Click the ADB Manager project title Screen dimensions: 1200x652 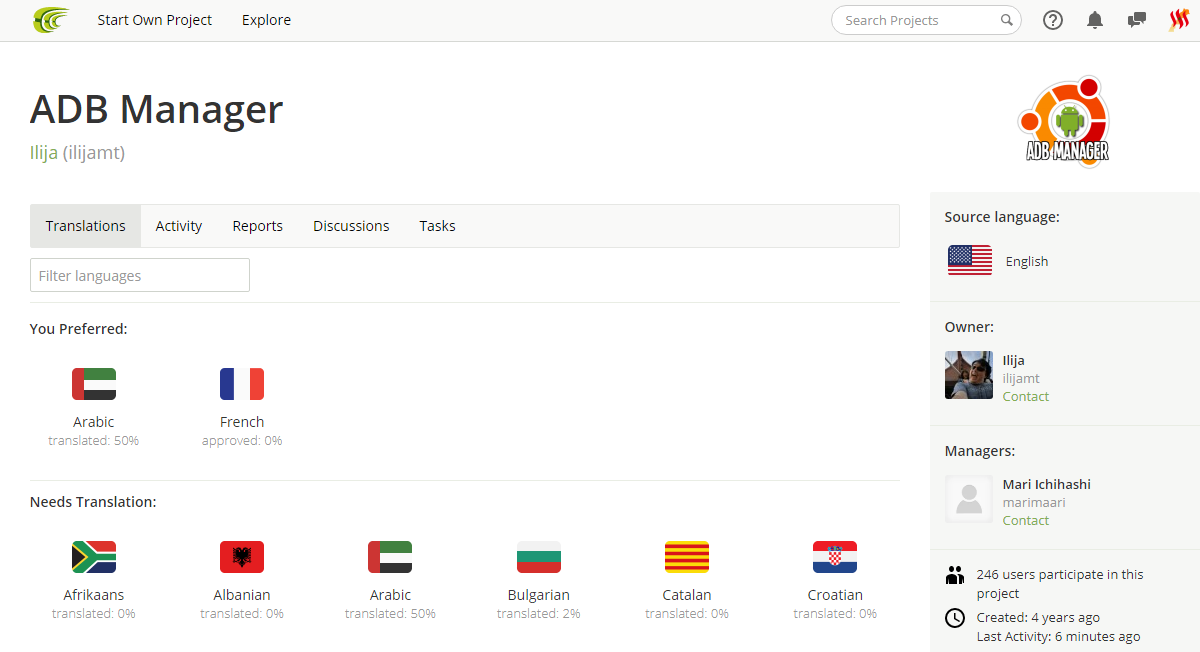pos(157,109)
